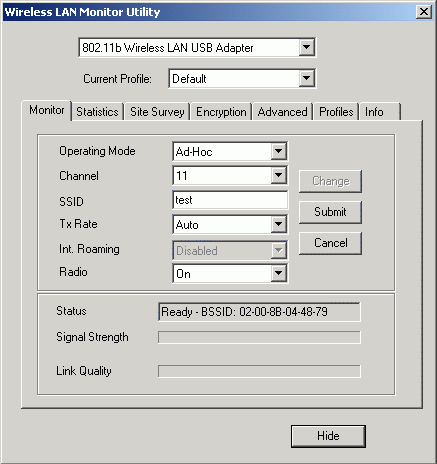This screenshot has width=437, height=464.
Task: Click the Status field showing BSSID
Action: pos(259,312)
